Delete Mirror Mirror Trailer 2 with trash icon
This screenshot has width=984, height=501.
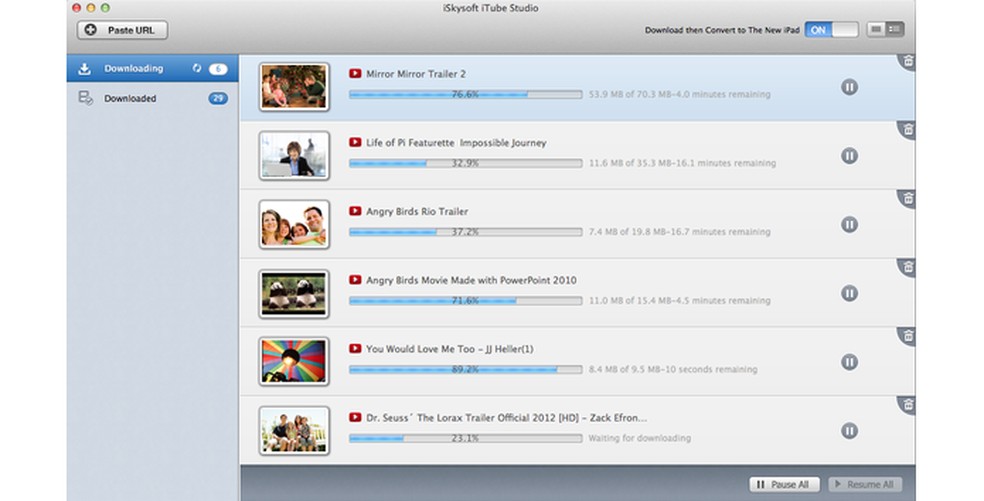pyautogui.click(x=907, y=62)
